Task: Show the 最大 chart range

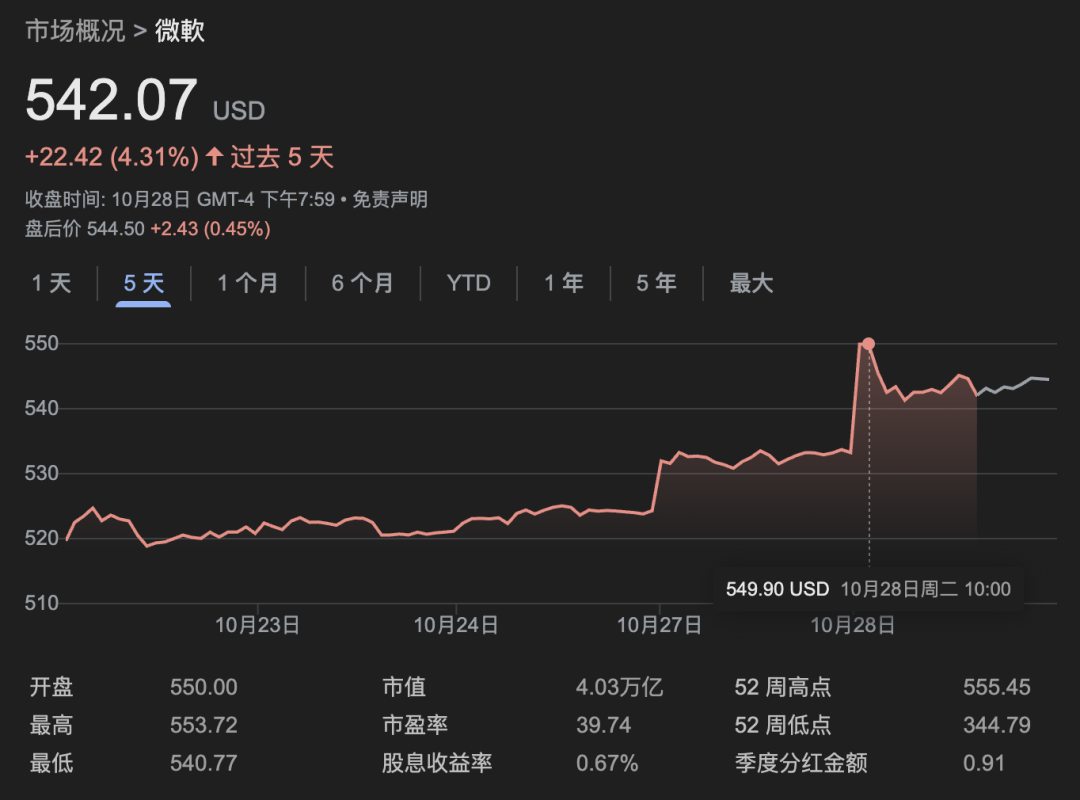Action: coord(751,284)
